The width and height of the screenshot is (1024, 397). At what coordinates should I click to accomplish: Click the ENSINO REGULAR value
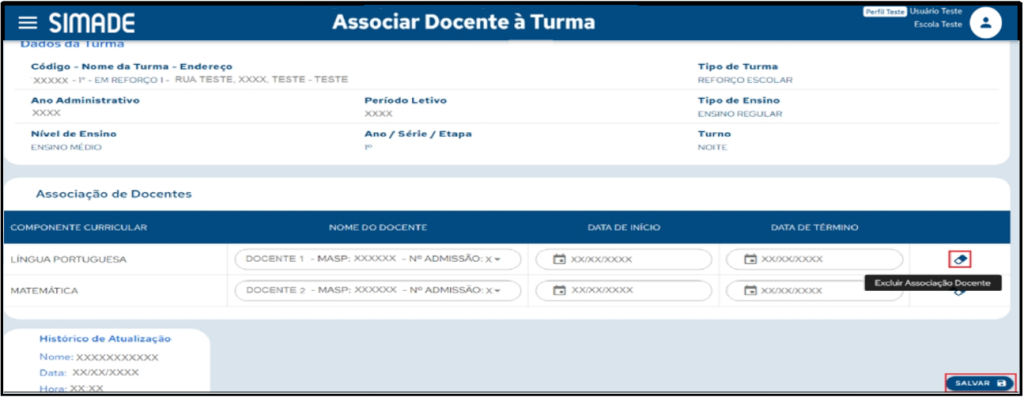(x=740, y=114)
